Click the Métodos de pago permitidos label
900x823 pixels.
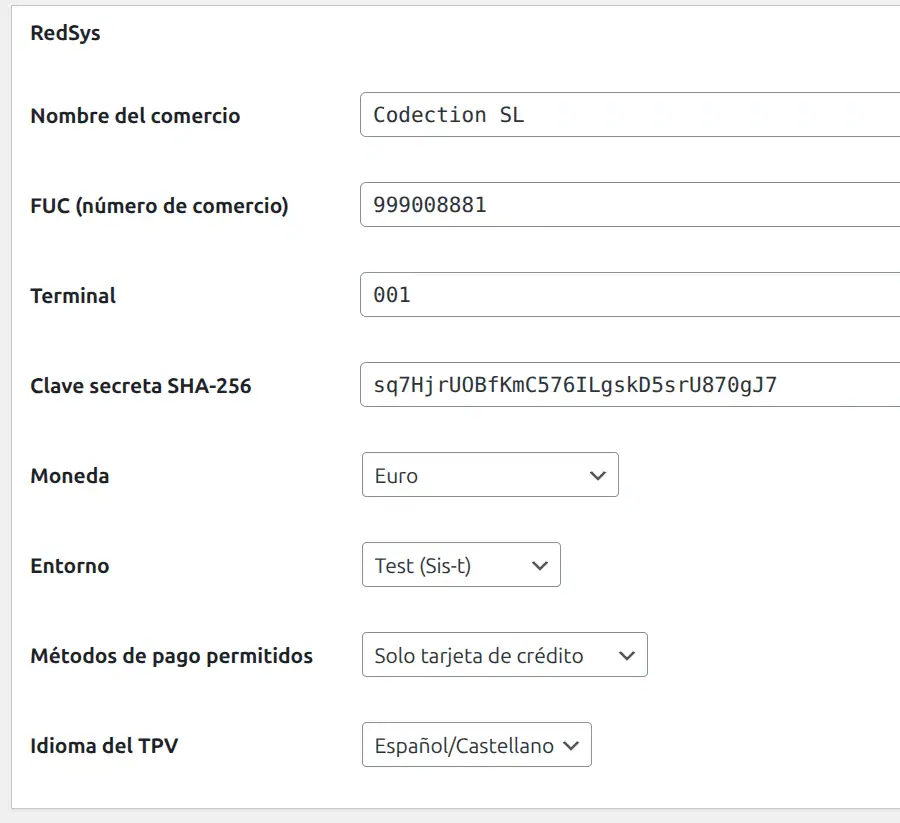pos(172,657)
